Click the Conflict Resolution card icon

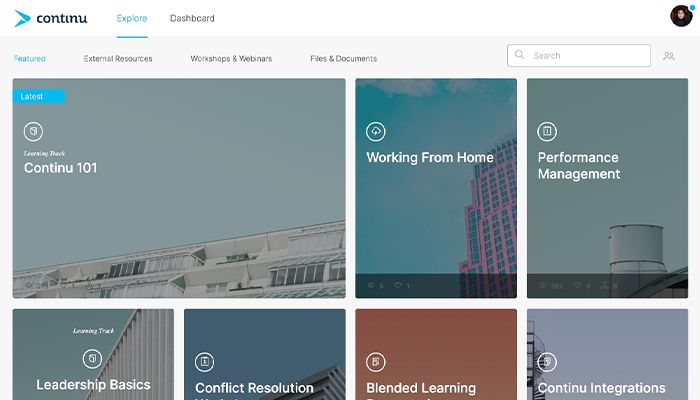pos(205,362)
